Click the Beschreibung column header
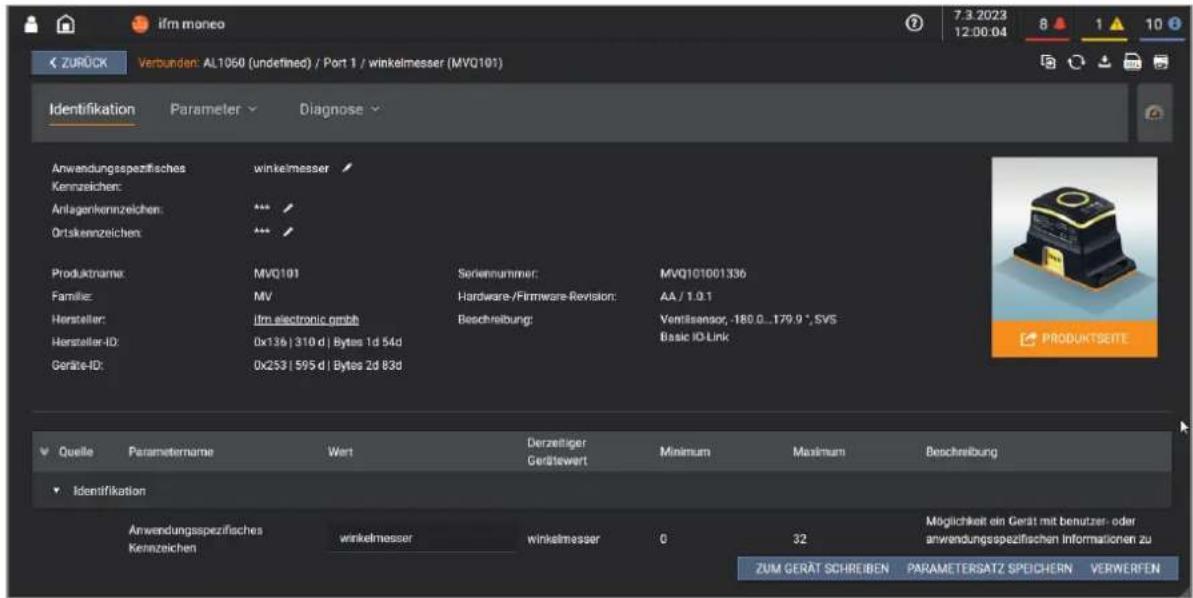Image resolution: width=1193 pixels, height=598 pixels. coord(961,452)
